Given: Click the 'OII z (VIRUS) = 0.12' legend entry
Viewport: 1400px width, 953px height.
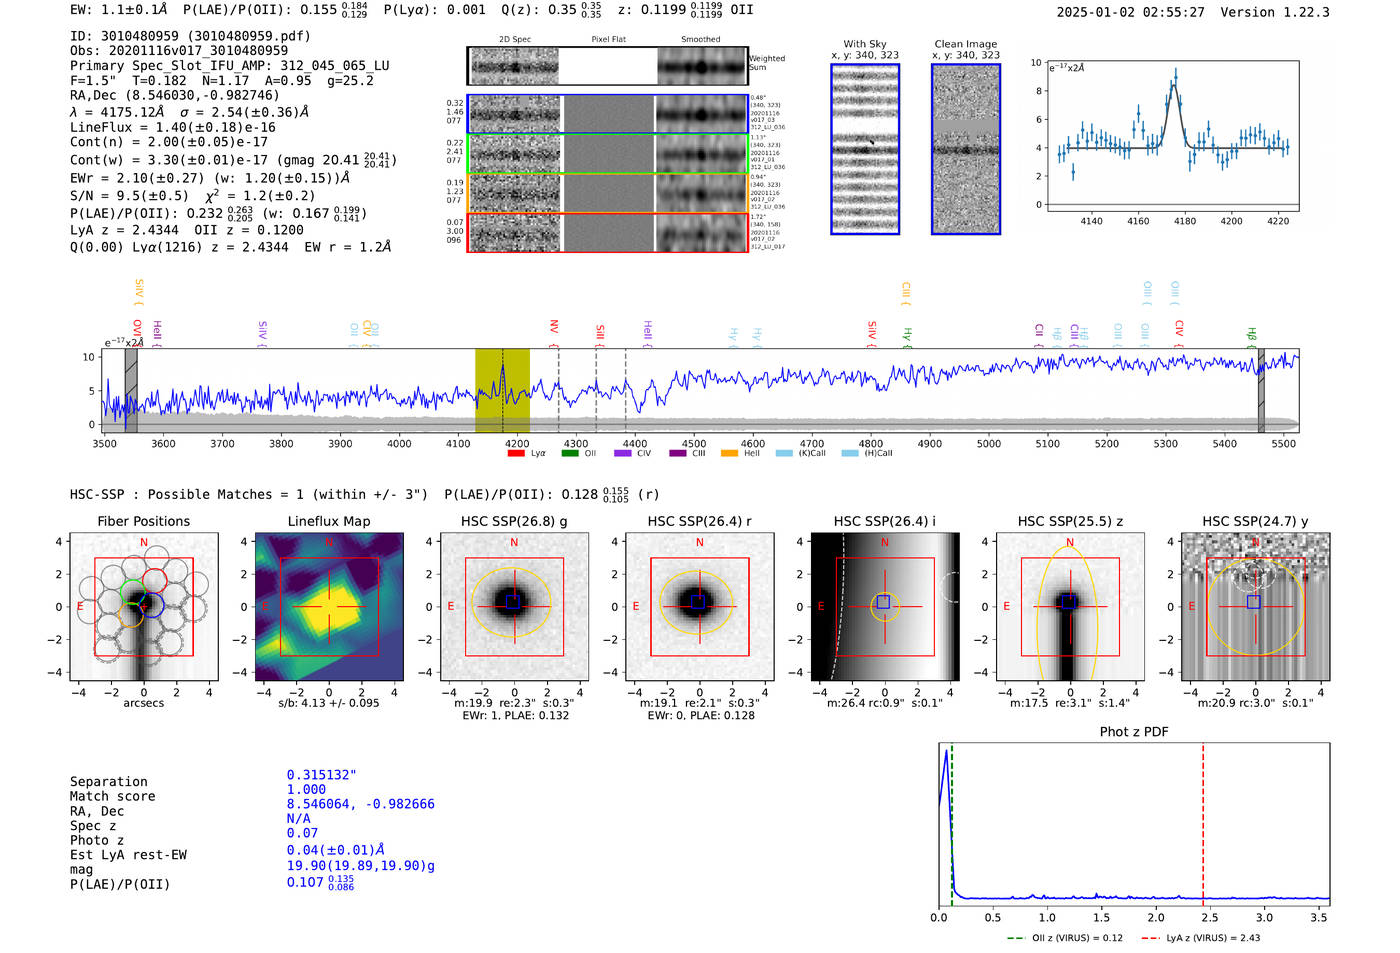Looking at the screenshot, I should tap(1065, 938).
